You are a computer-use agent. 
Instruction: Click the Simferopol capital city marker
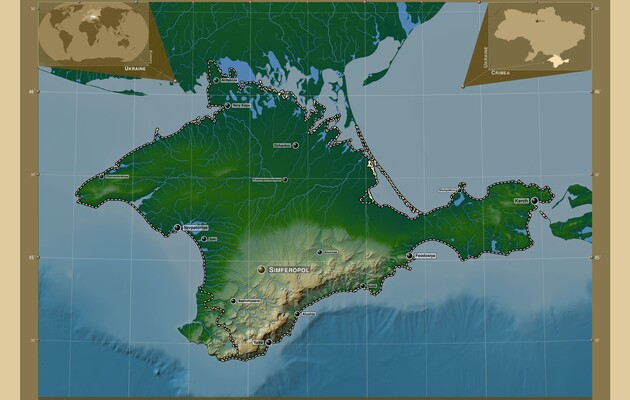pyautogui.click(x=261, y=270)
